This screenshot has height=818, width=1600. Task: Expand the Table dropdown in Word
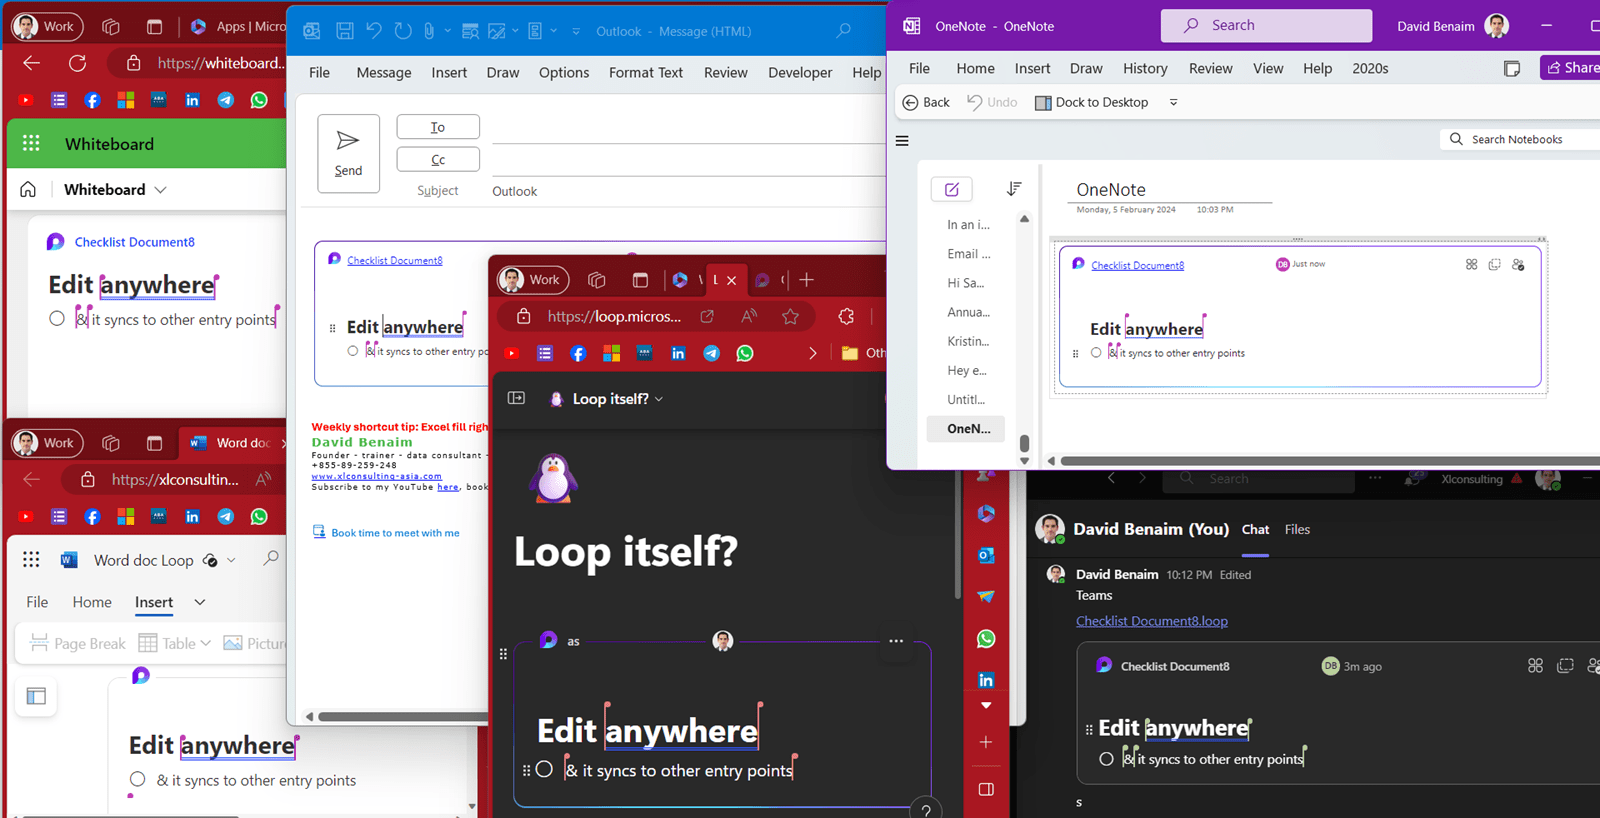205,643
